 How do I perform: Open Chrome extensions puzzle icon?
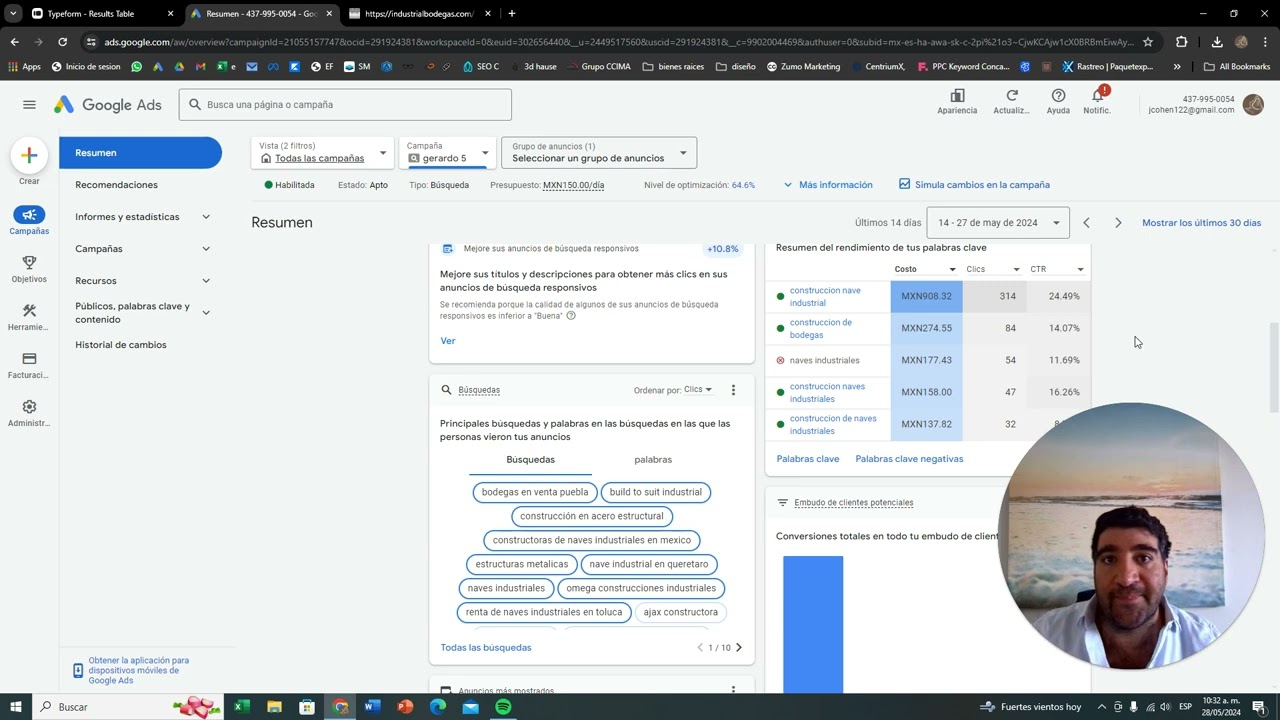pyautogui.click(x=1181, y=42)
